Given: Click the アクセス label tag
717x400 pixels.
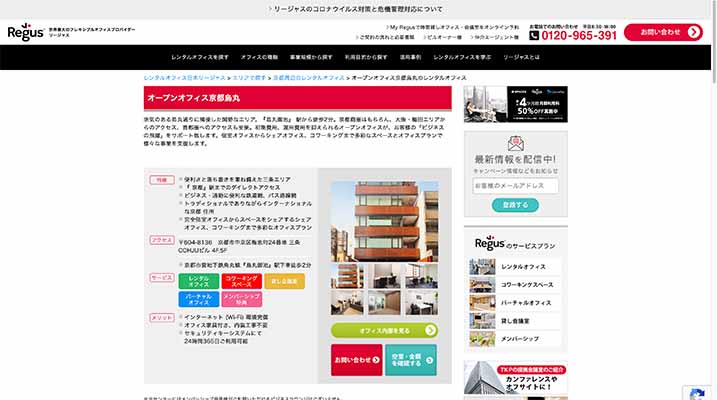Looking at the screenshot, I should pyautogui.click(x=162, y=240).
